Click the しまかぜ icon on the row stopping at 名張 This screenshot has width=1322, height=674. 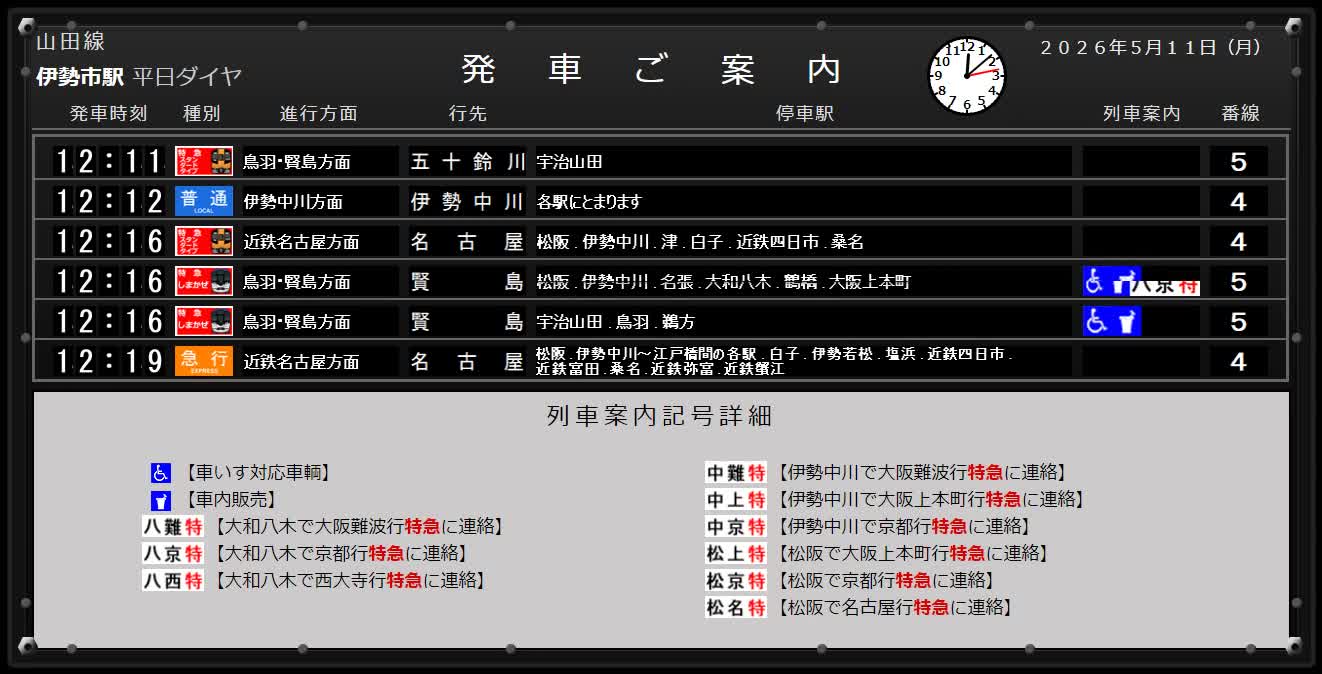(x=204, y=281)
